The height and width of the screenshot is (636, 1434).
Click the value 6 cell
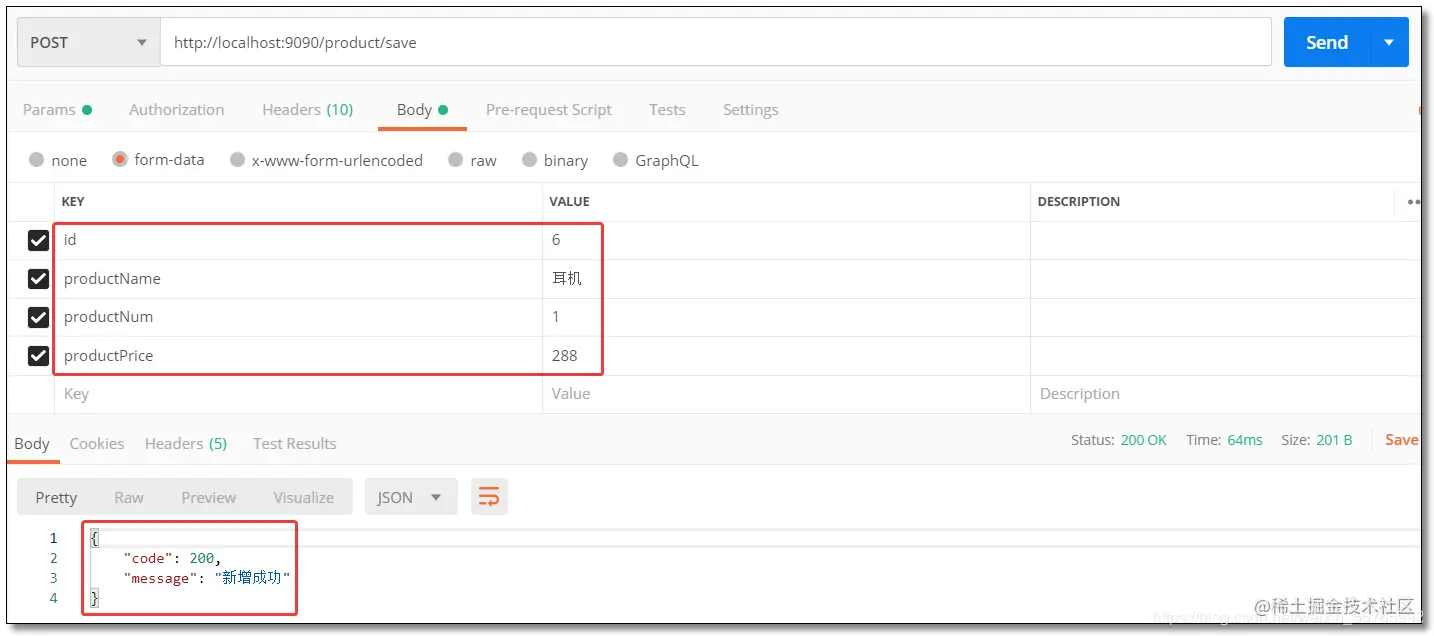(786, 240)
